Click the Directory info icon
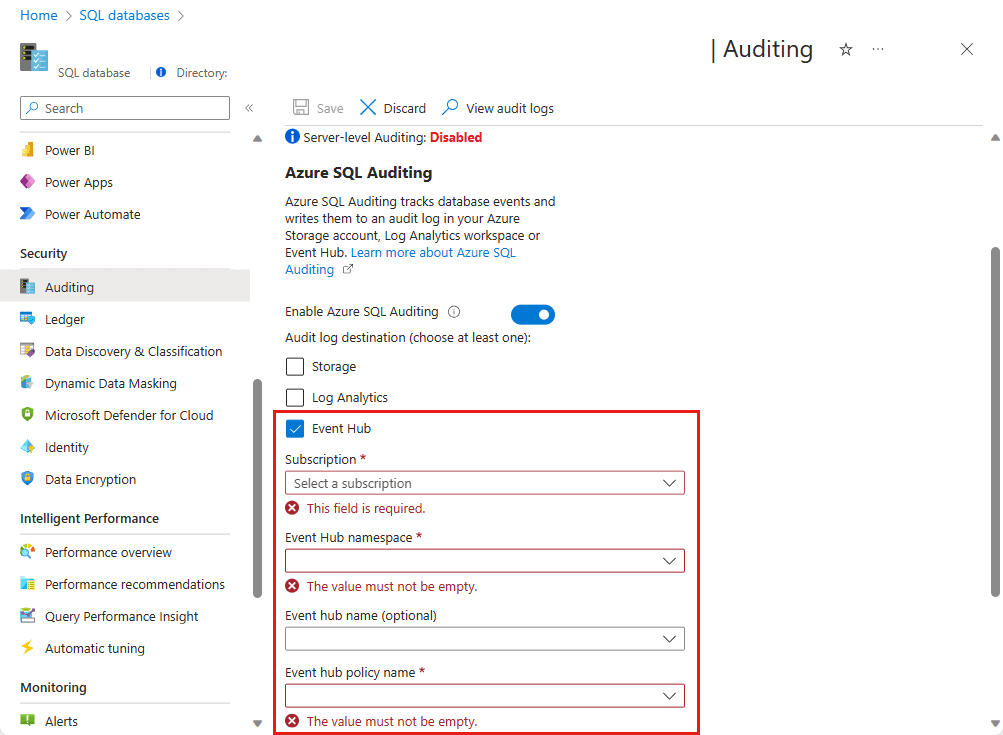1003x735 pixels. click(161, 72)
